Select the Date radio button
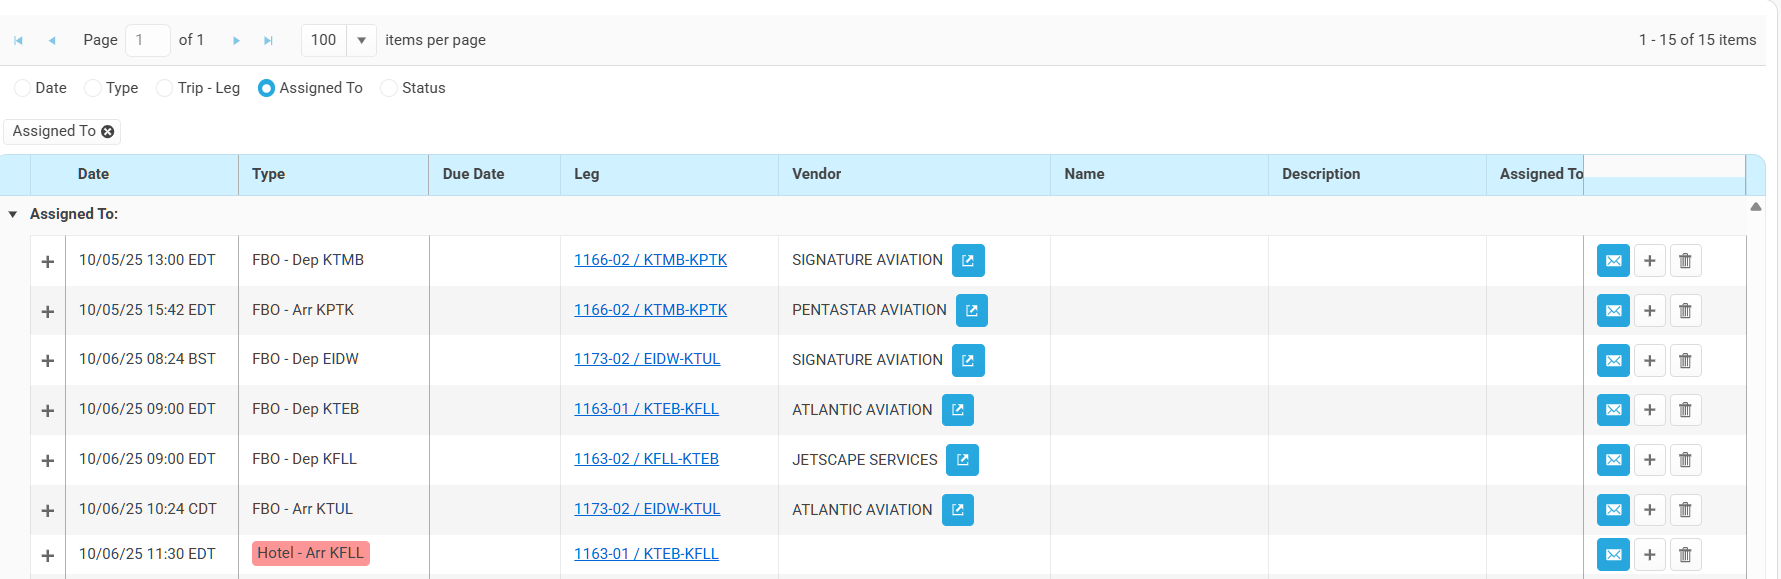Viewport: 1781px width, 579px height. (x=22, y=88)
